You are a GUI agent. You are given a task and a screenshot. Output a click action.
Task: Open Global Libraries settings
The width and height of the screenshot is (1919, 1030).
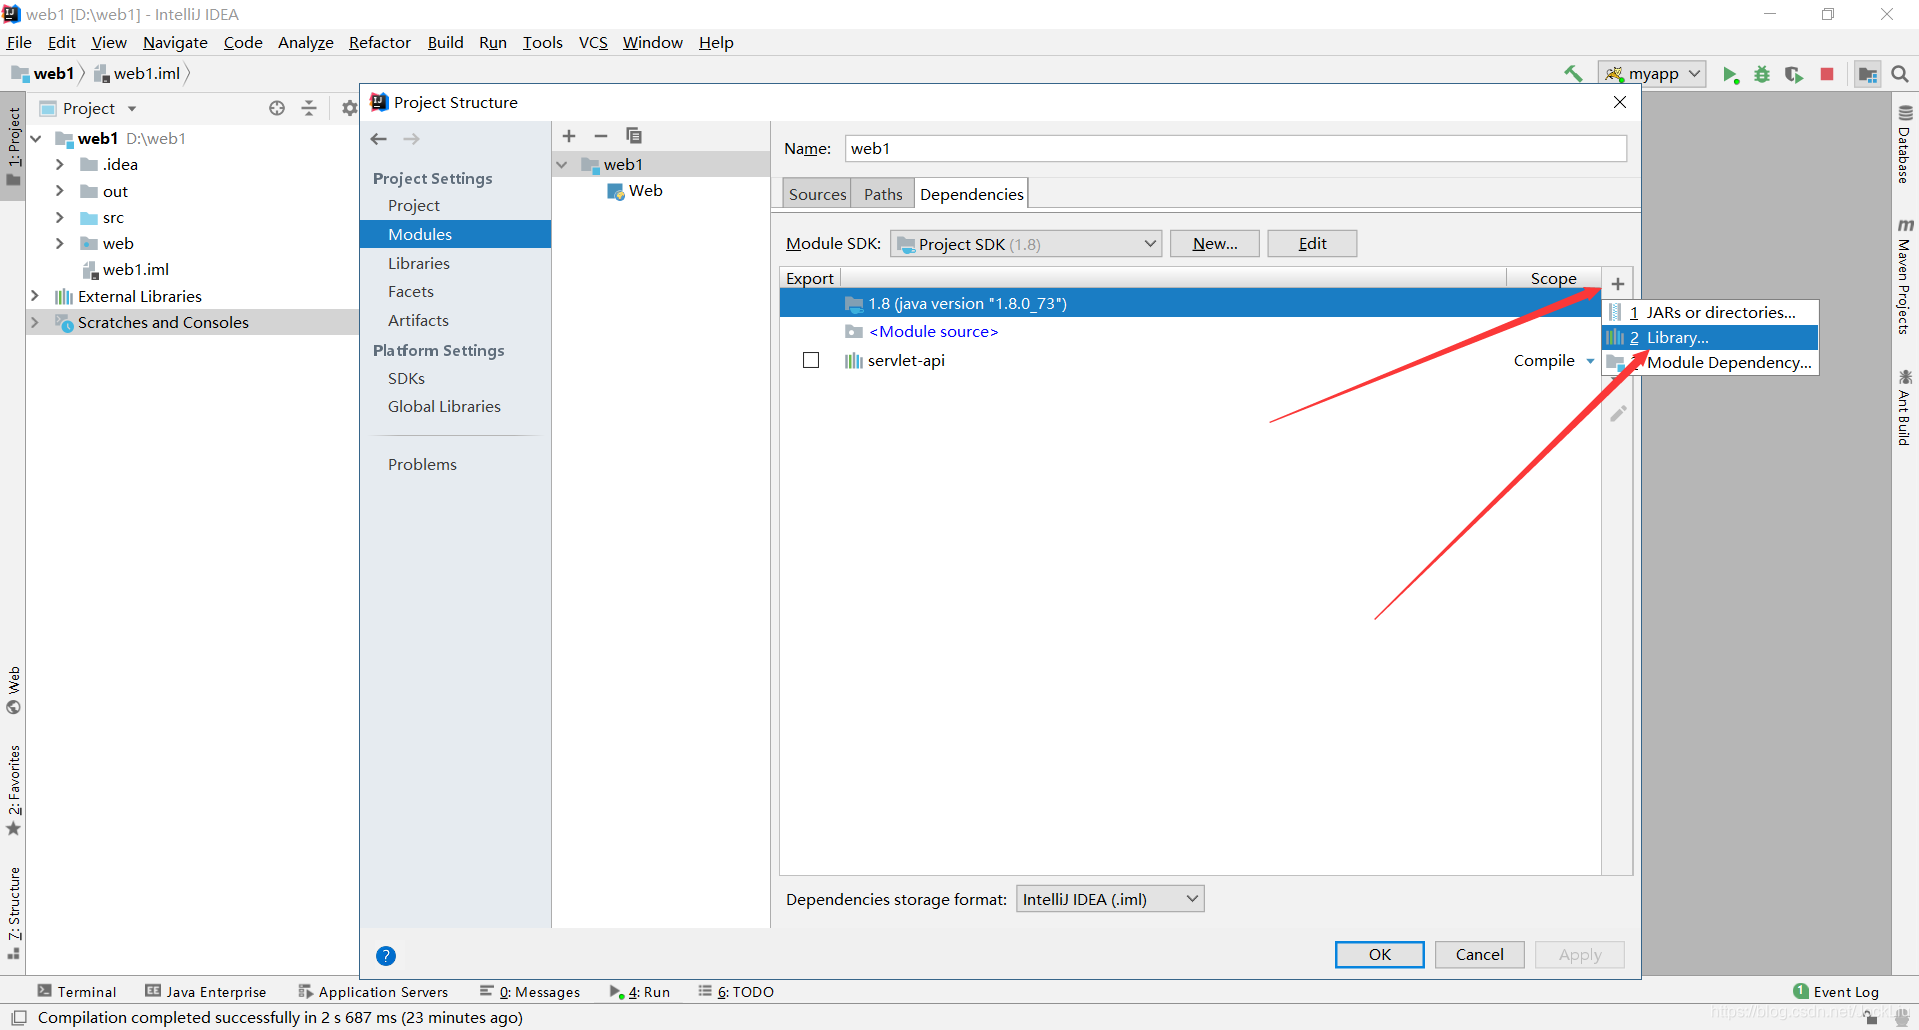pos(444,406)
